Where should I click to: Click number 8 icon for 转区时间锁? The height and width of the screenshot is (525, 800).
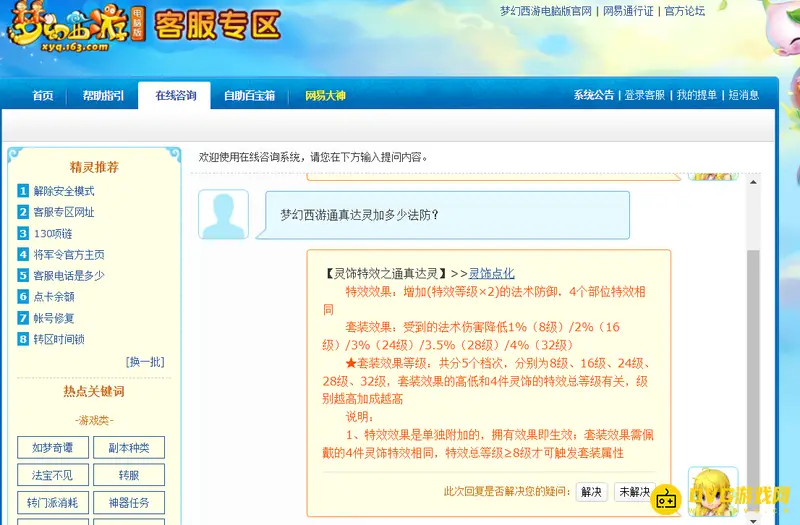point(23,339)
